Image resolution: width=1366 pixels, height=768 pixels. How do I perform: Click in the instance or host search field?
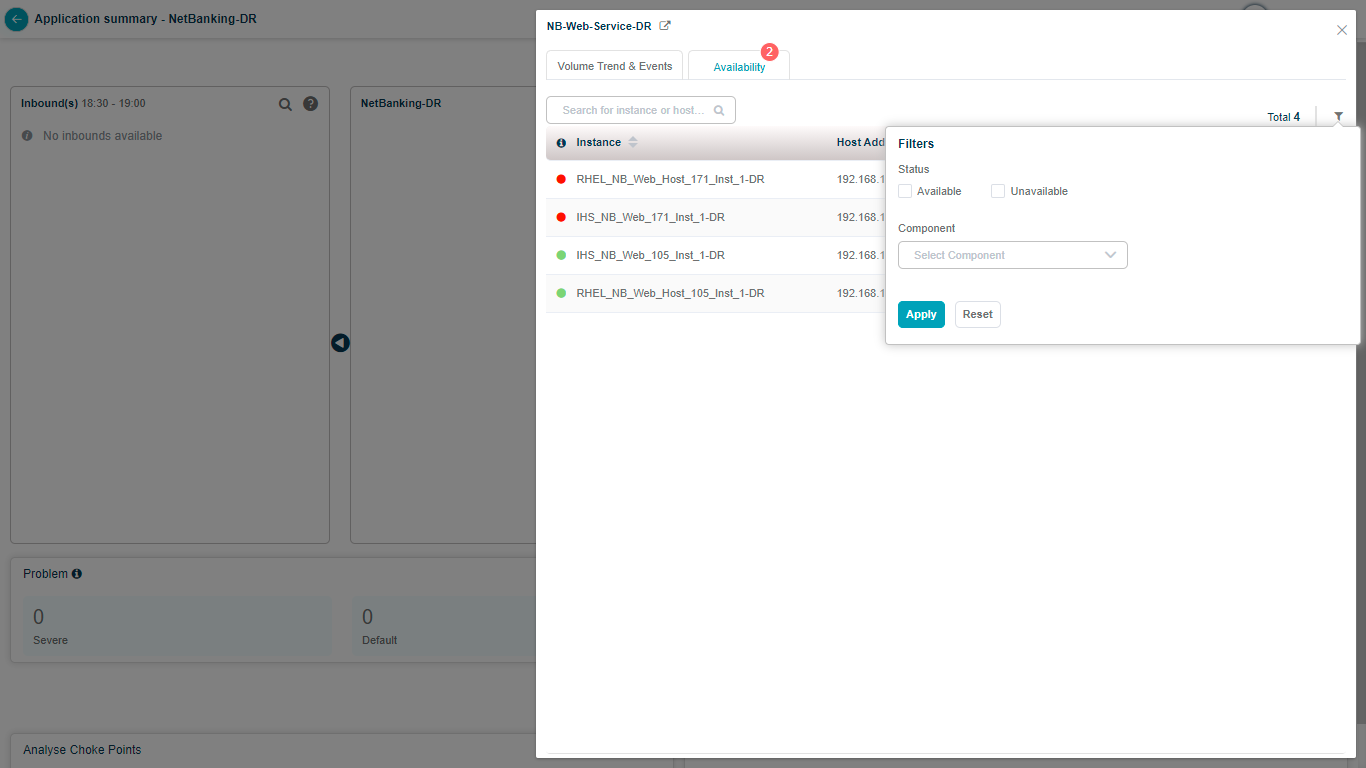(632, 111)
